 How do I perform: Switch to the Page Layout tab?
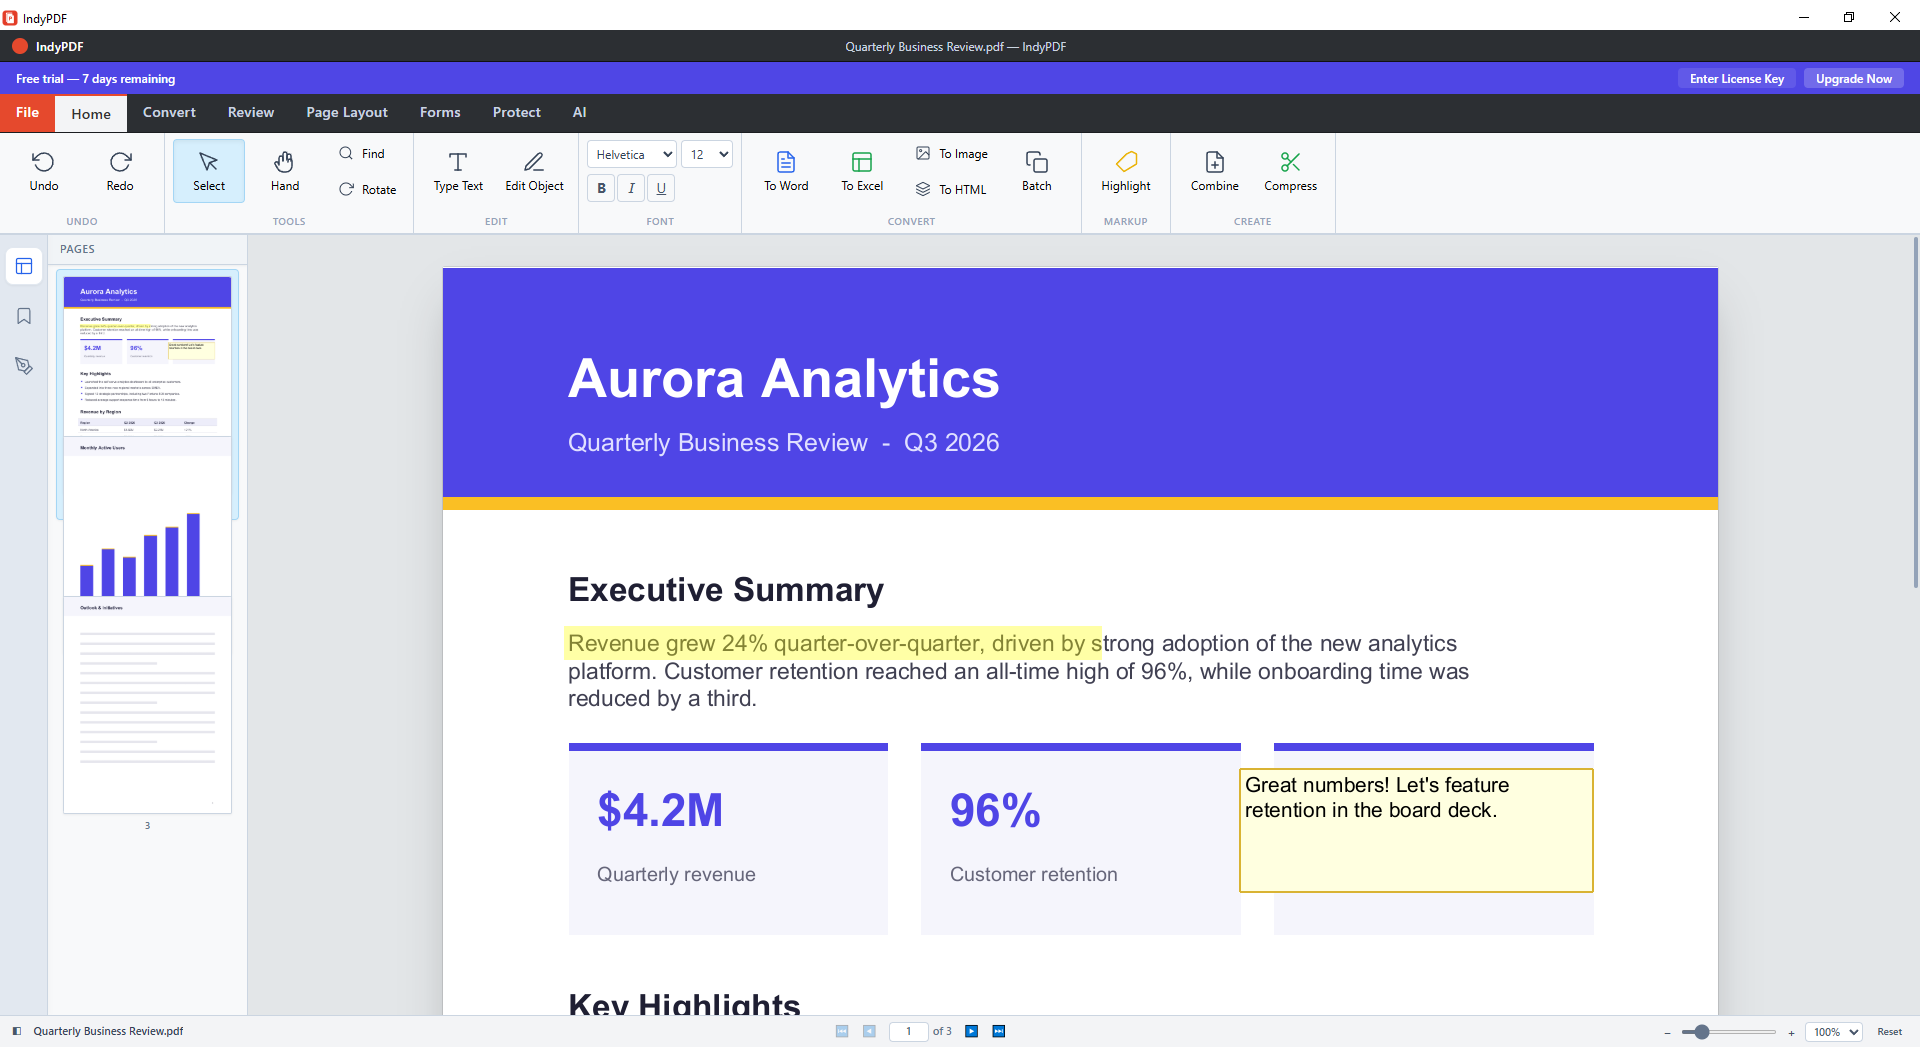(x=347, y=112)
